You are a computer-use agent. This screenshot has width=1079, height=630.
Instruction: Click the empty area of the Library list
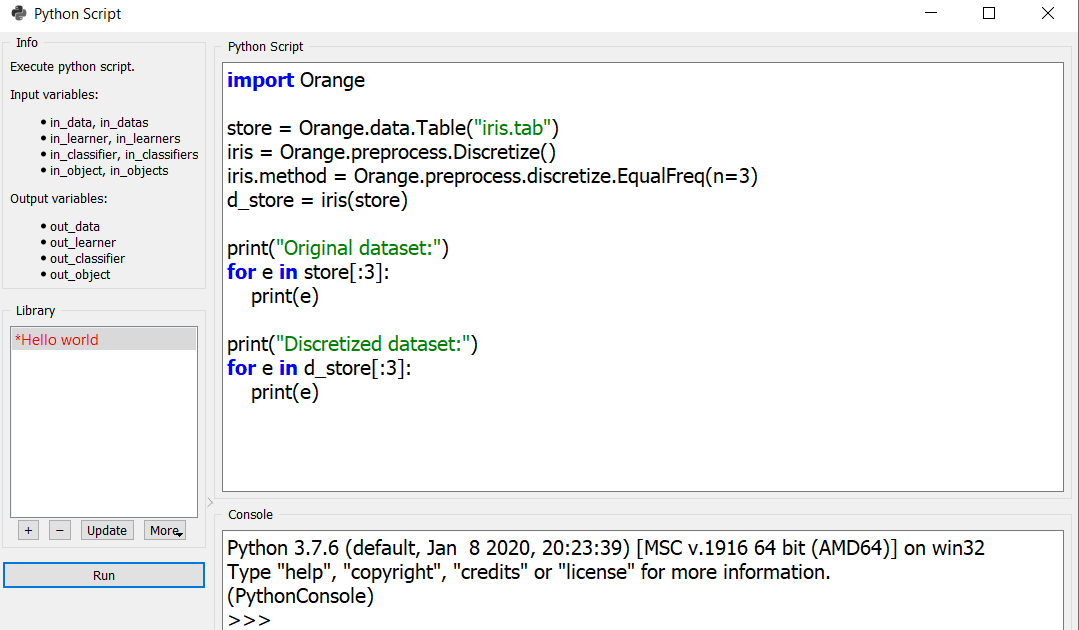tap(104, 440)
